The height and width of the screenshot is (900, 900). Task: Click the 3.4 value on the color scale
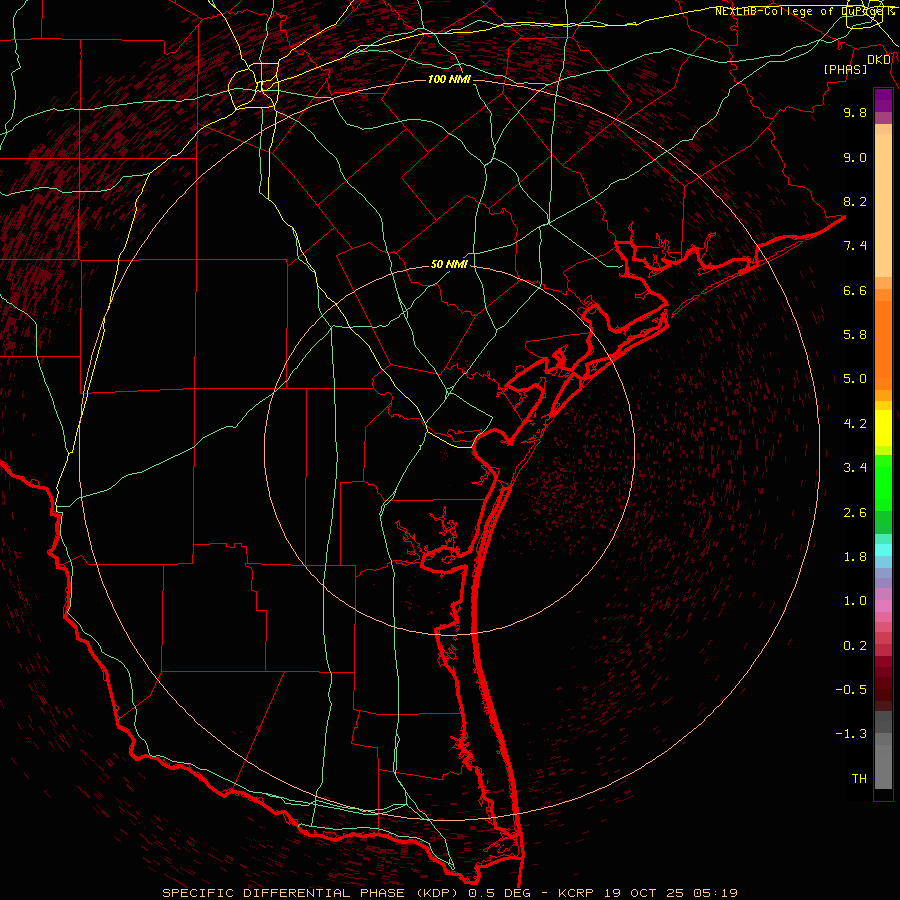[855, 468]
